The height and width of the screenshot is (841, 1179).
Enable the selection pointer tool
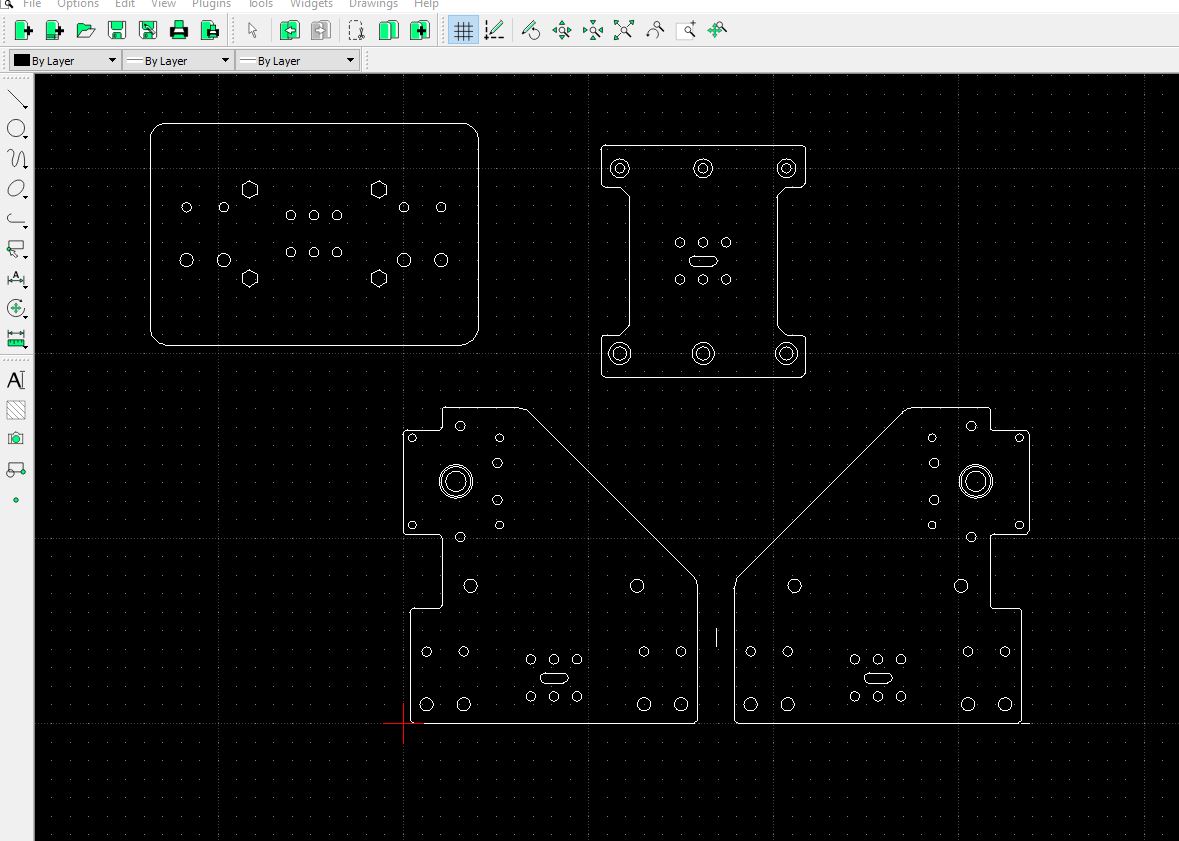253,31
